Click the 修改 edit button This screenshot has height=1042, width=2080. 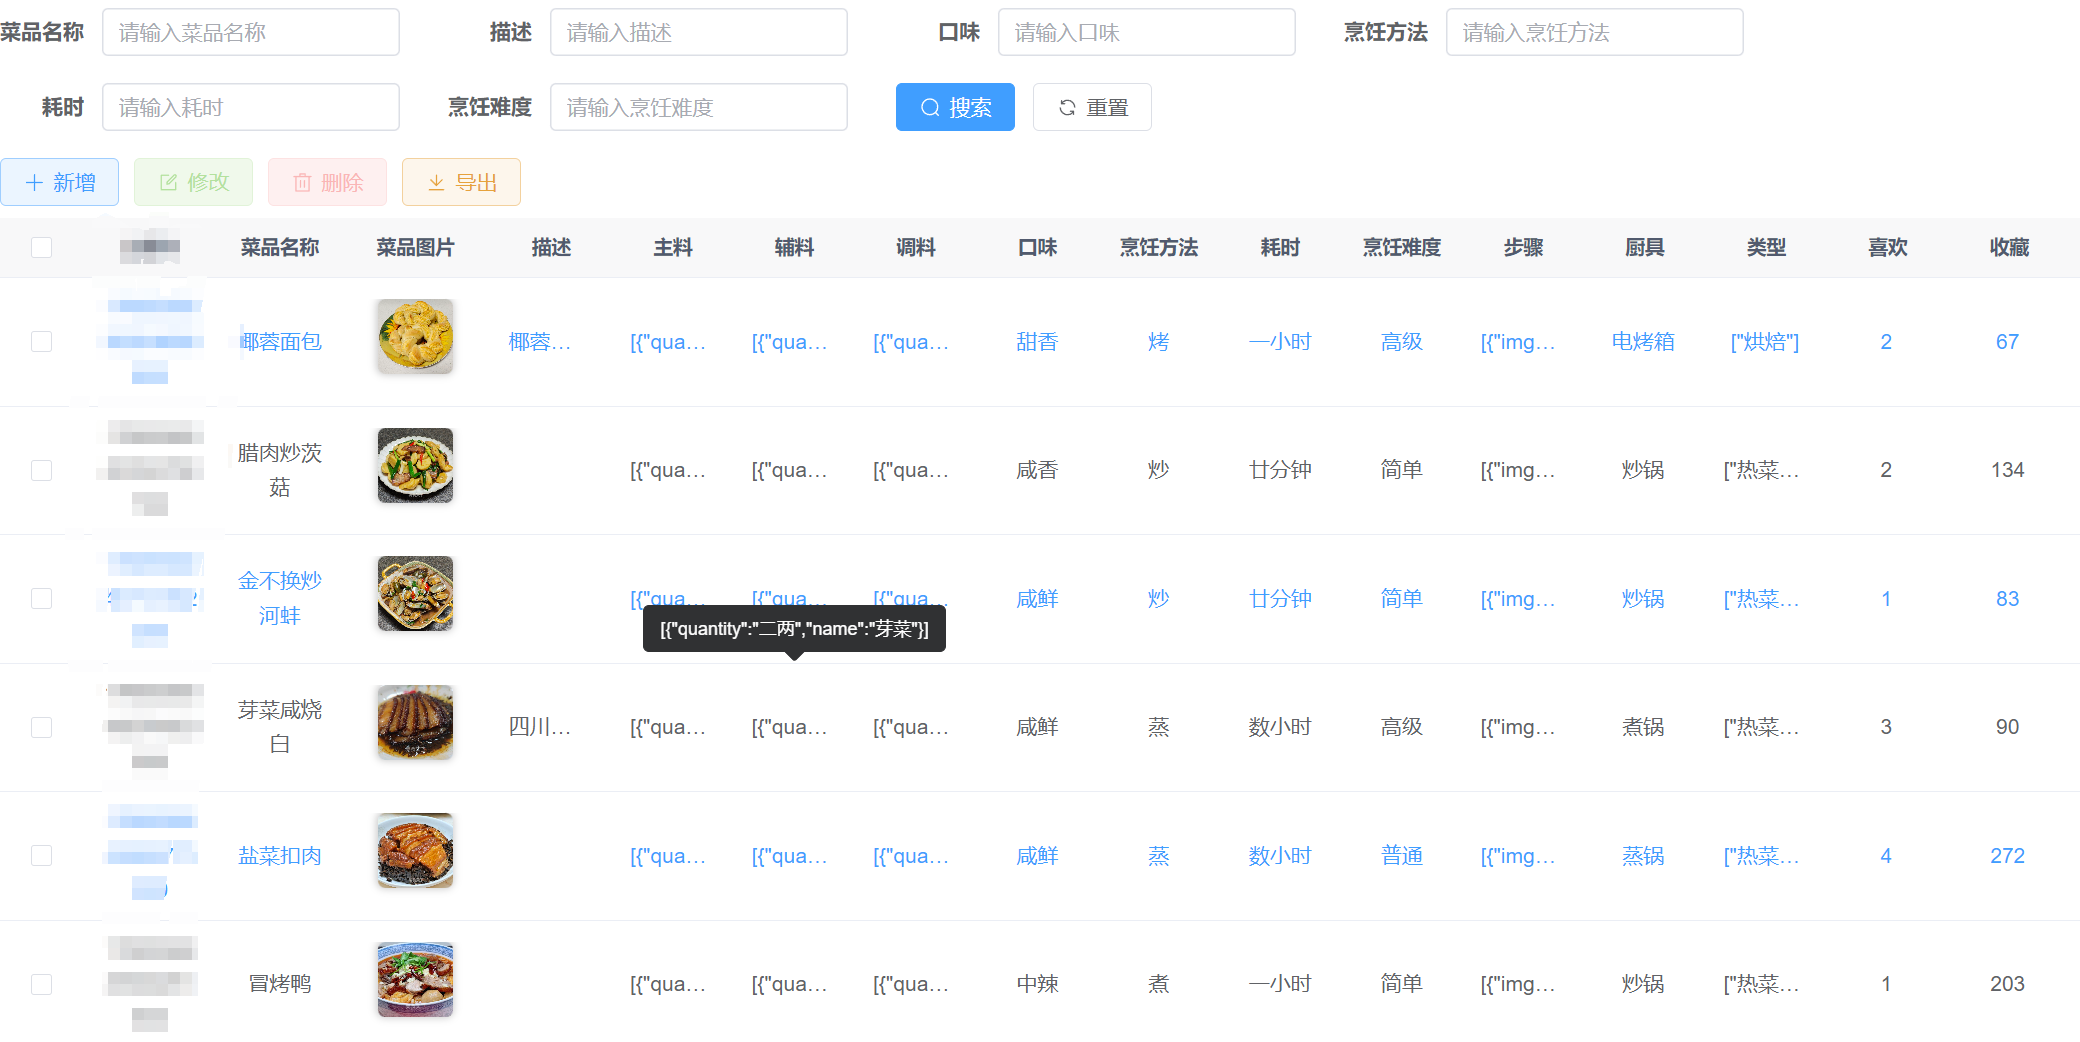[194, 182]
